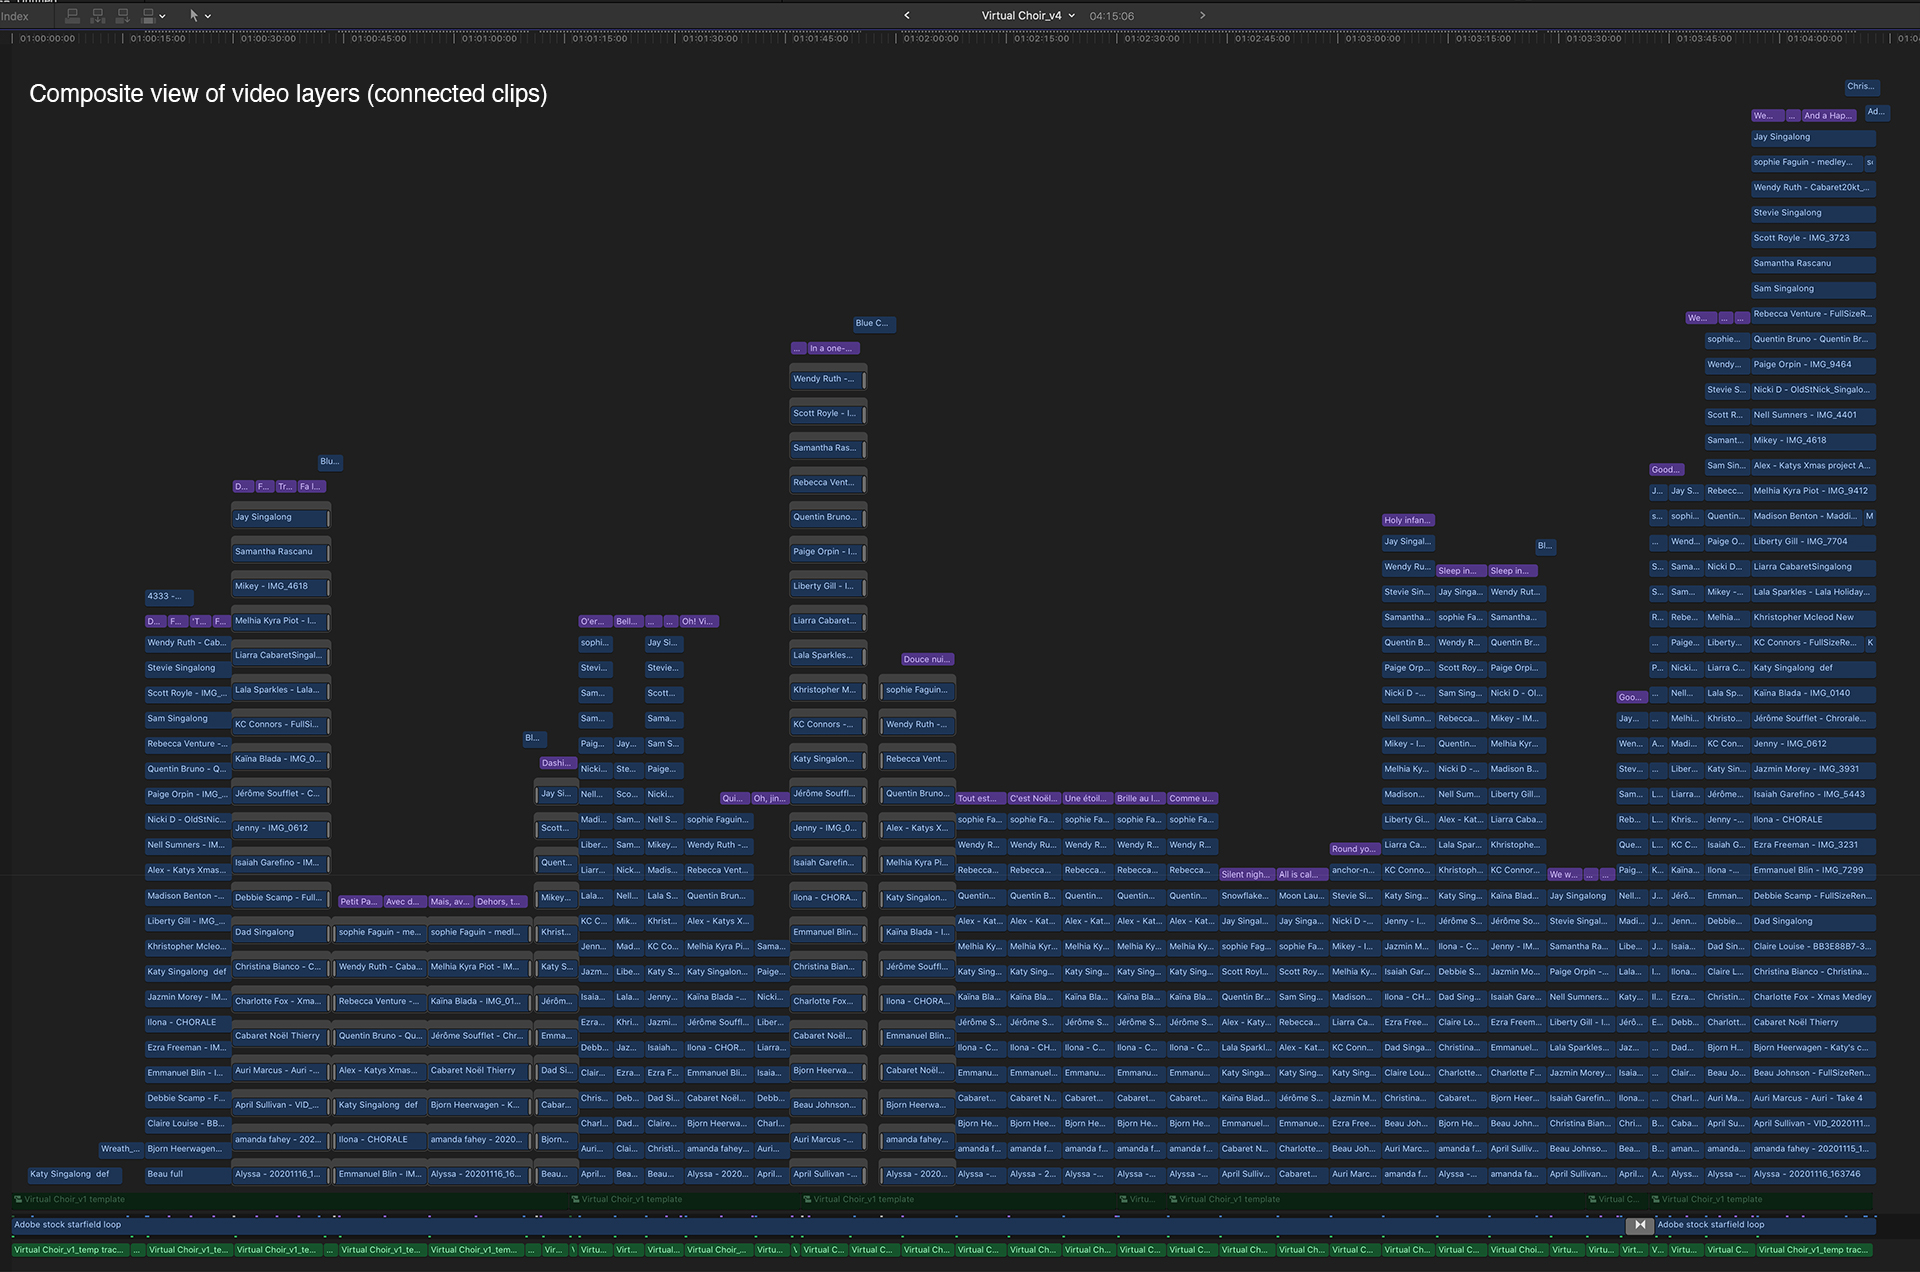Select the Jazmin Morey - IMG_3931 clip
This screenshot has width=1920, height=1272.
[1813, 769]
